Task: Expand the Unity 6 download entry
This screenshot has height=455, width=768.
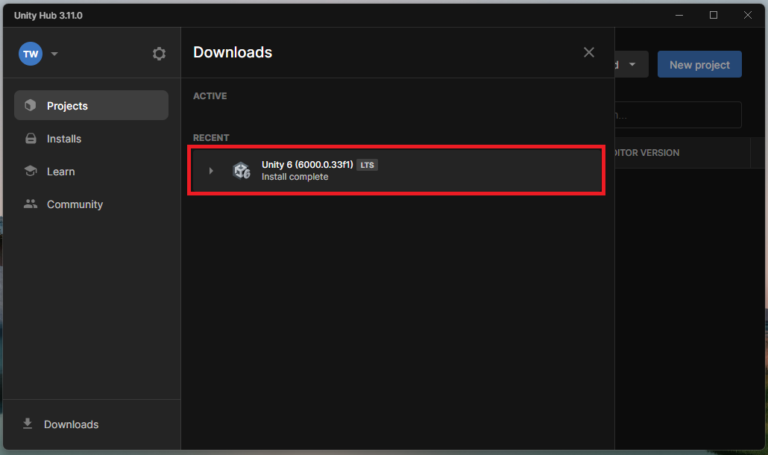Action: click(x=210, y=171)
